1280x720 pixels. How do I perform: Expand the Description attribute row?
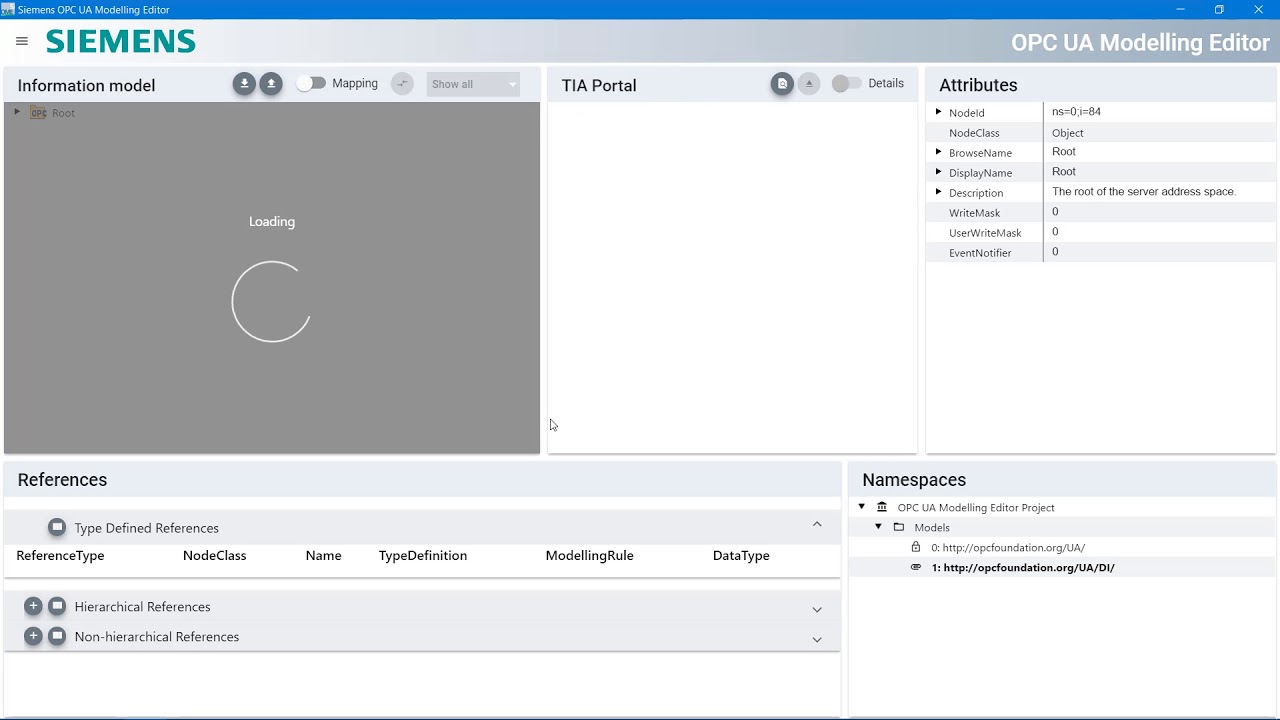[x=938, y=192]
